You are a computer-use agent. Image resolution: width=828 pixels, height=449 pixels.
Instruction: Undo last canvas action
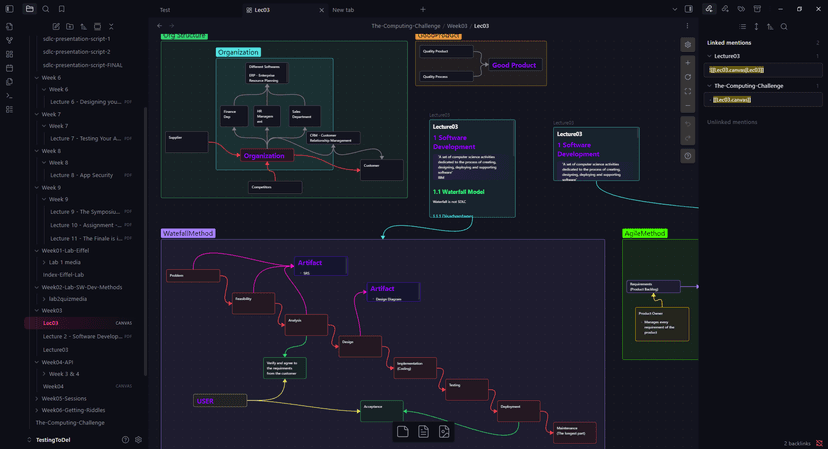(688, 124)
